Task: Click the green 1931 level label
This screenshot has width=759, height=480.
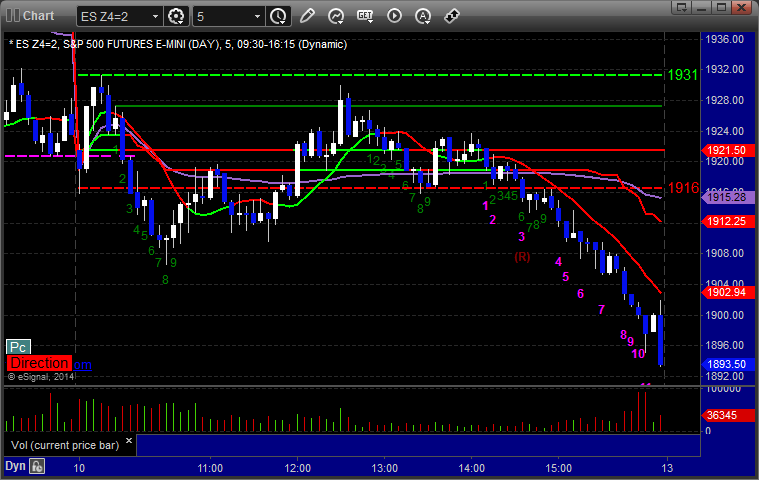Action: (x=683, y=75)
